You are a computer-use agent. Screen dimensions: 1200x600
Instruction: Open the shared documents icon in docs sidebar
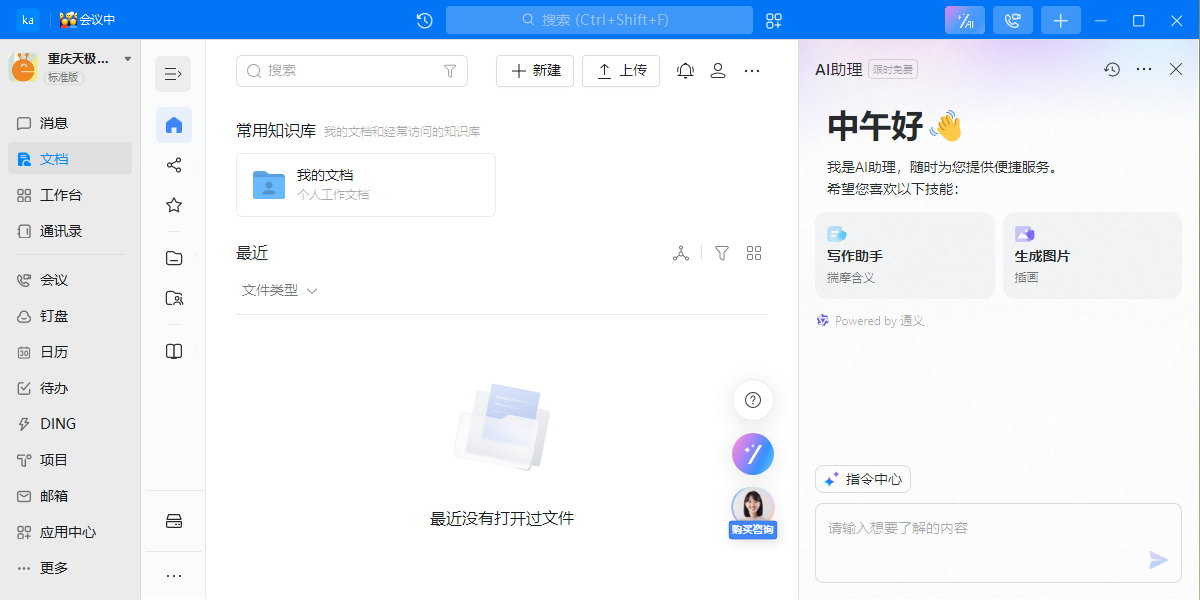174,165
